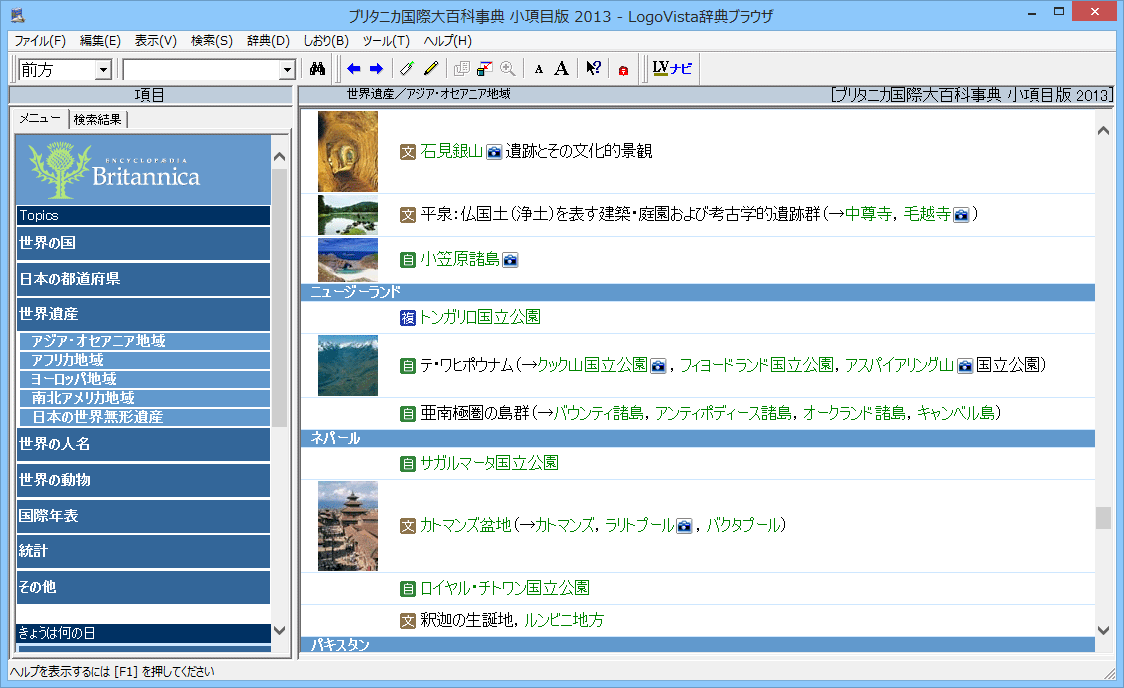Go back with the blue left arrow
This screenshot has width=1124, height=688.
pos(354,69)
